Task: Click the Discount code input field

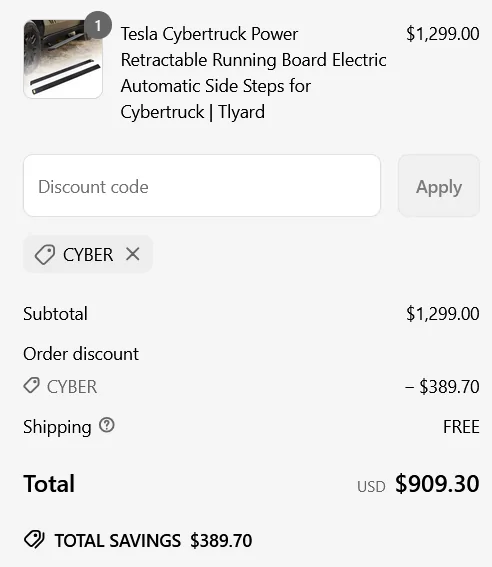Action: (x=202, y=186)
